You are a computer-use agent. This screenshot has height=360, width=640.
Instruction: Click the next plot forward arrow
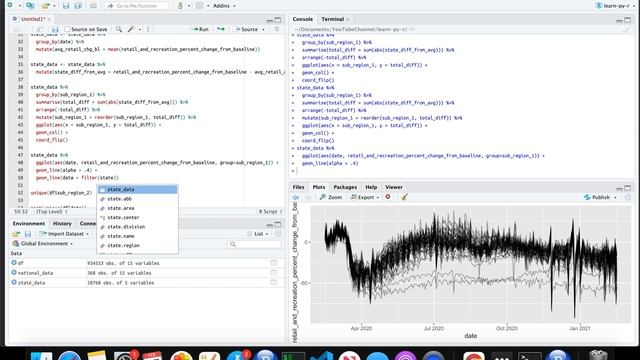(308, 197)
